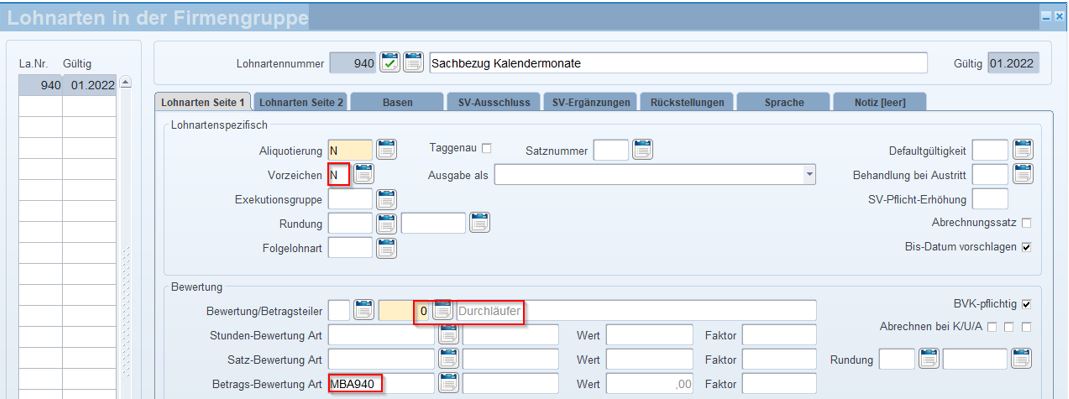Click the list scroll-up arrow beside 01.2022
Screen dimensions: 1069x399
tap(125, 83)
